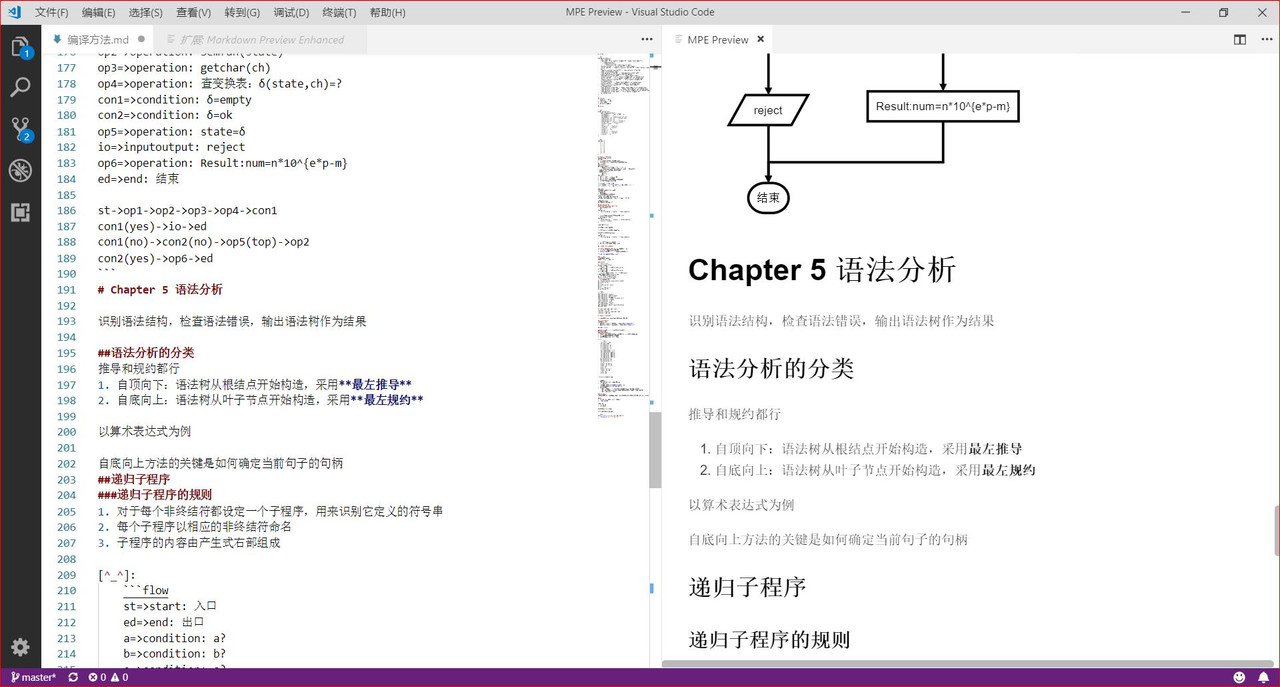This screenshot has width=1280, height=687.
Task: Click the 'con1=>condition: δ=empty' line
Action: pyautogui.click(x=175, y=100)
